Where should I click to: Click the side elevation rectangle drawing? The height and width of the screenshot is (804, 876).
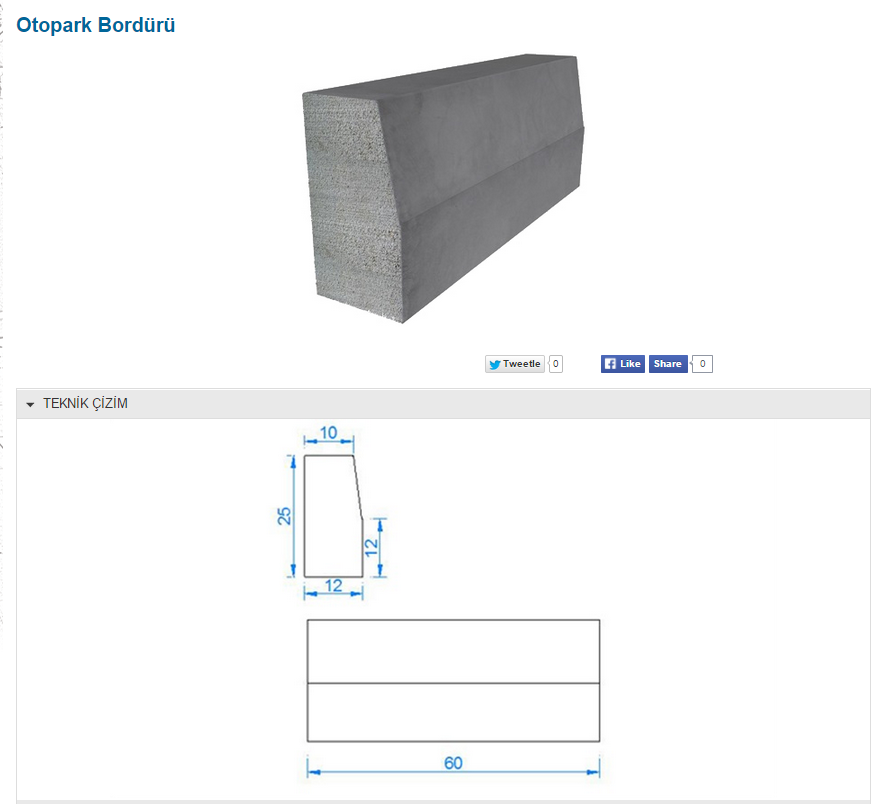[x=453, y=681]
